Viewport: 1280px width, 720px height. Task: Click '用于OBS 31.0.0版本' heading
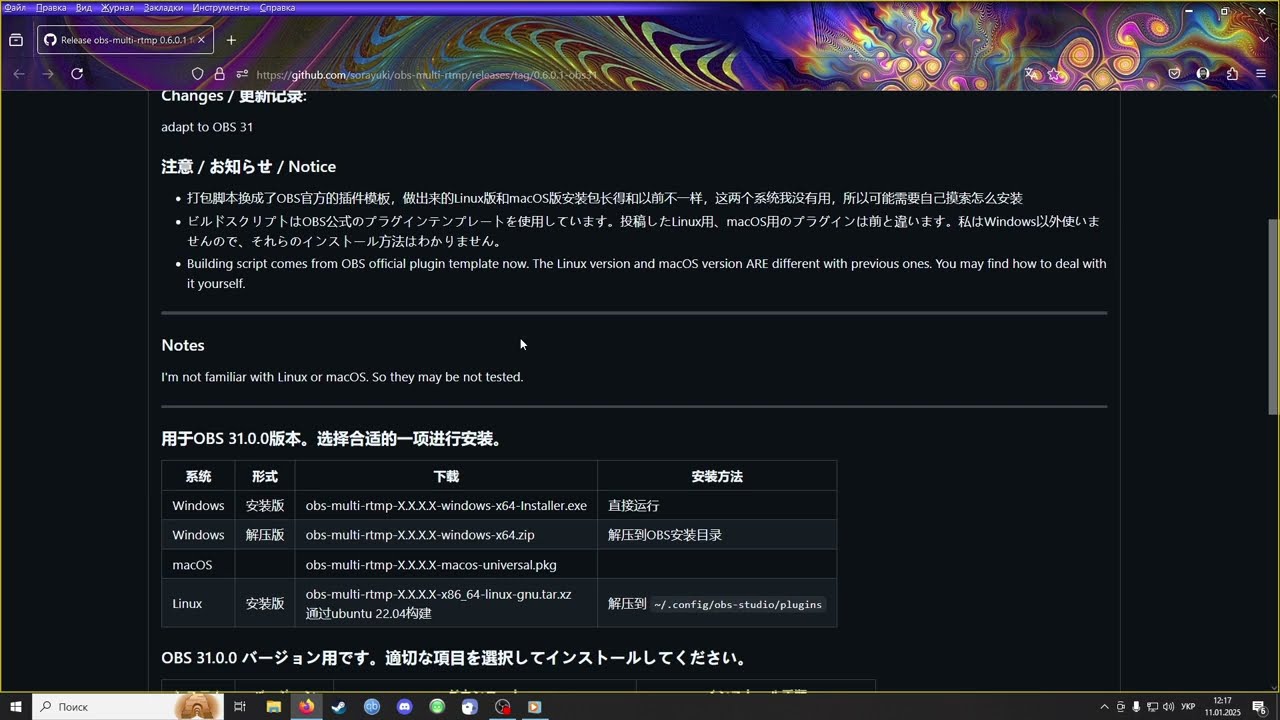tap(331, 439)
